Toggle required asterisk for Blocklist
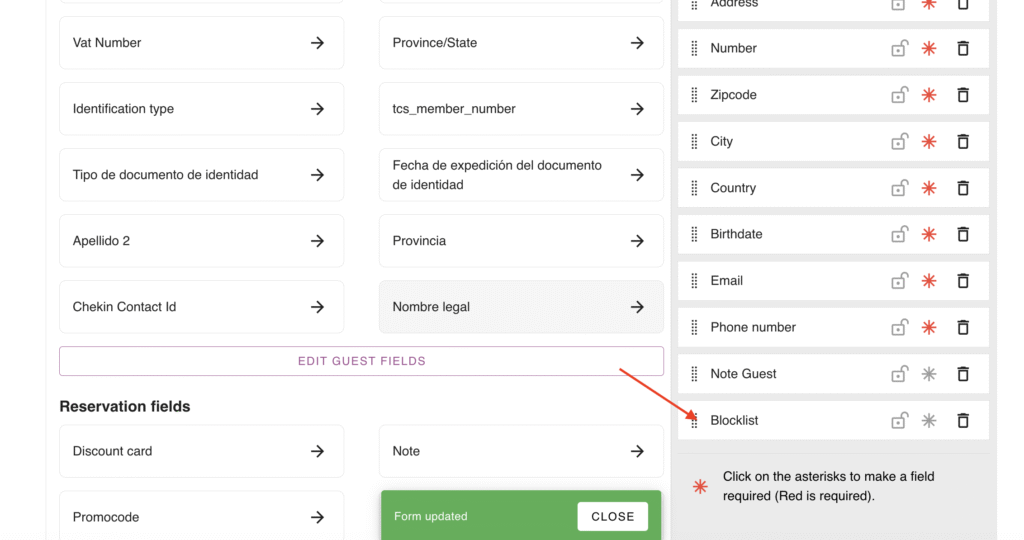This screenshot has height=540, width=1024. coord(929,421)
